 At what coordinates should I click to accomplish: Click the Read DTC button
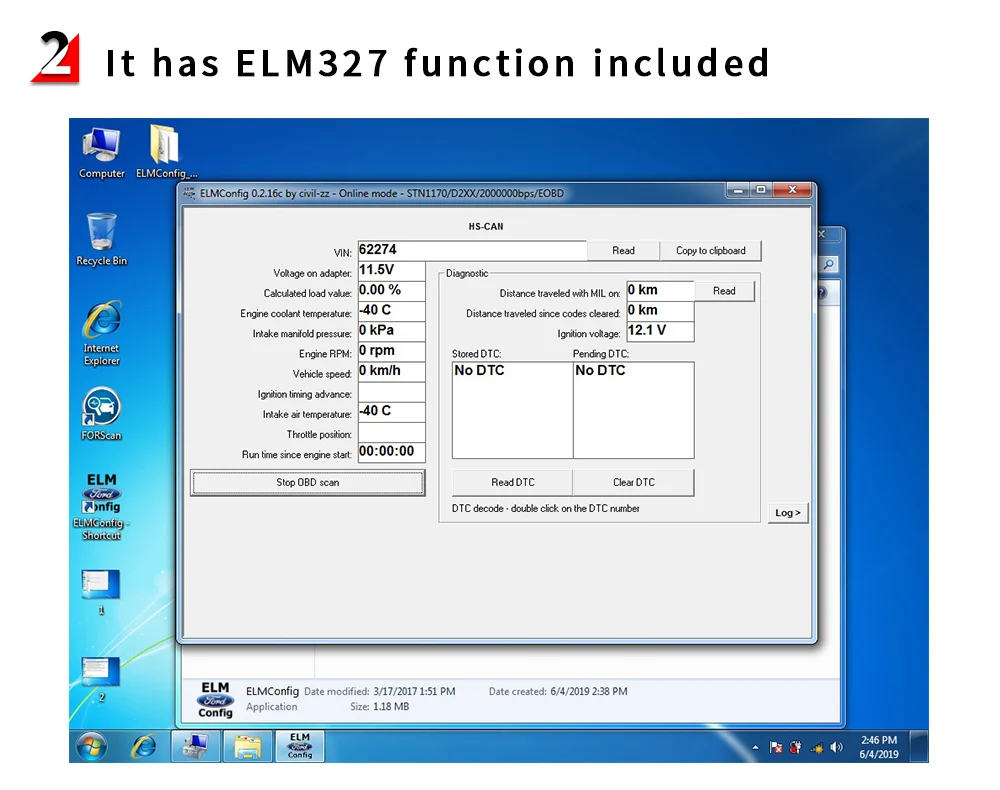pyautogui.click(x=513, y=483)
